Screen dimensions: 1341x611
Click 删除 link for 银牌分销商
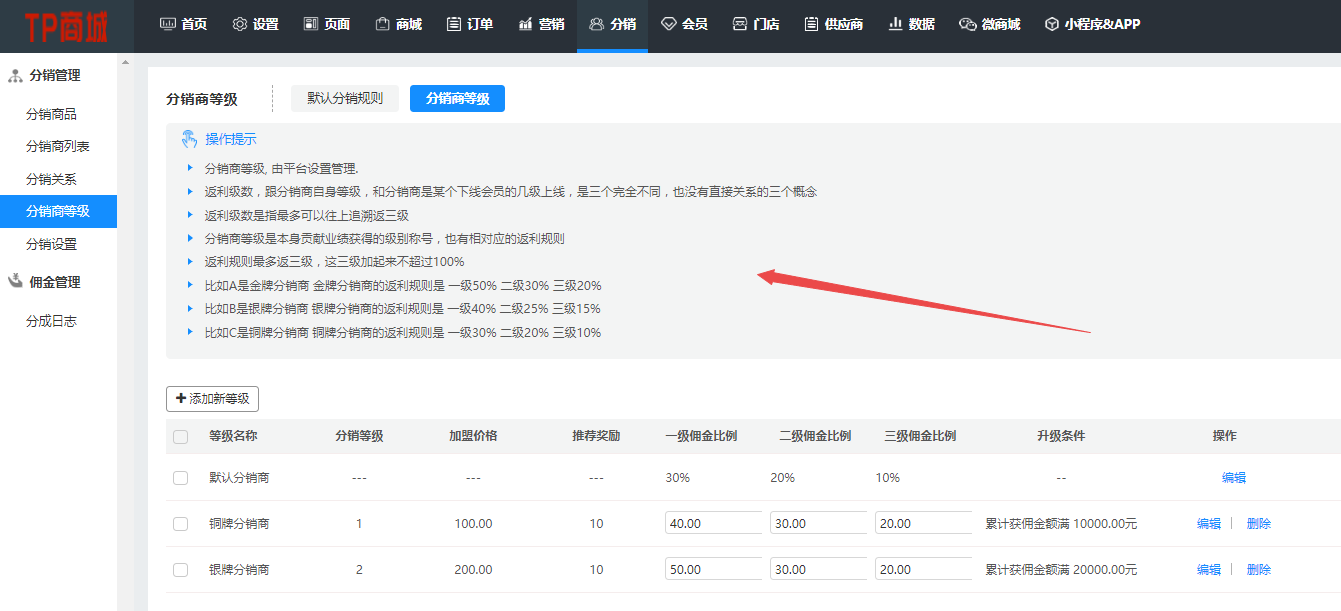[x=1257, y=569]
